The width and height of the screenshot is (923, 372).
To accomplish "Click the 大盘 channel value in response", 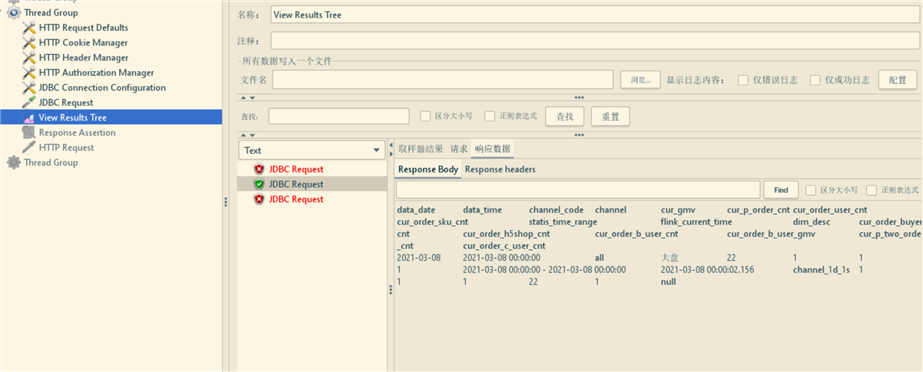I will 670,258.
